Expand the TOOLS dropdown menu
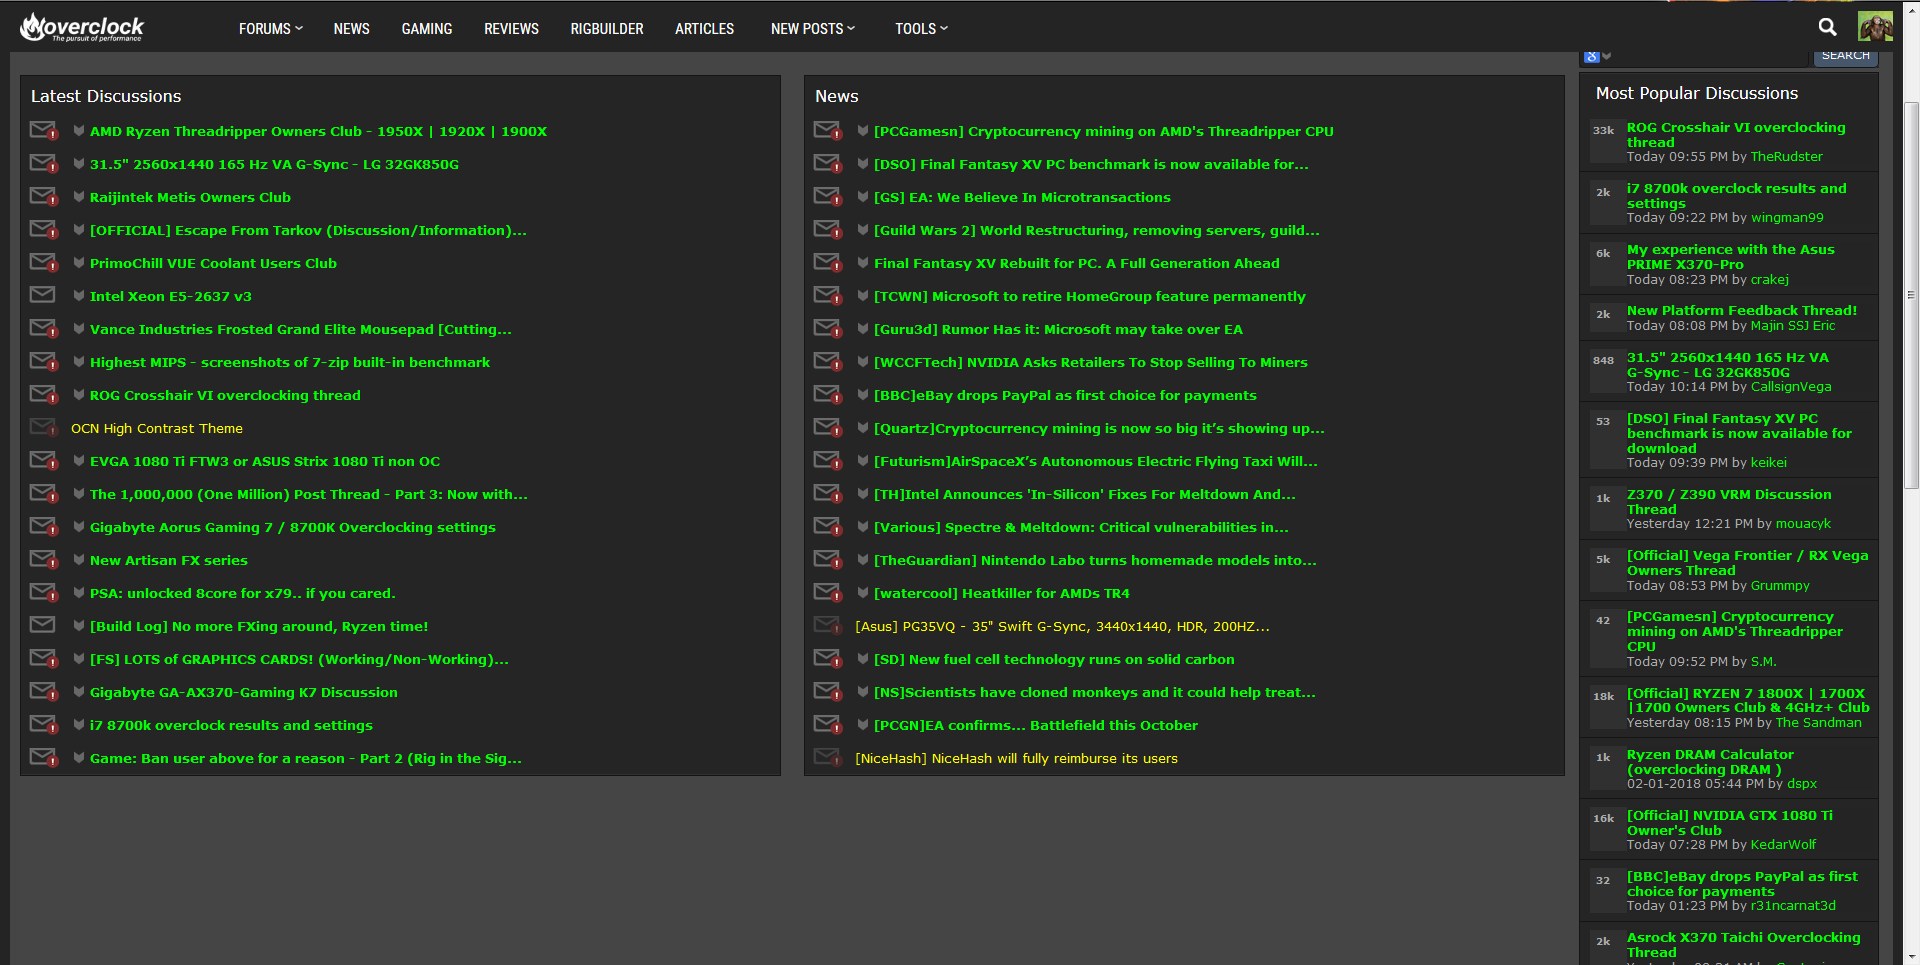The image size is (1920, 965). (921, 29)
